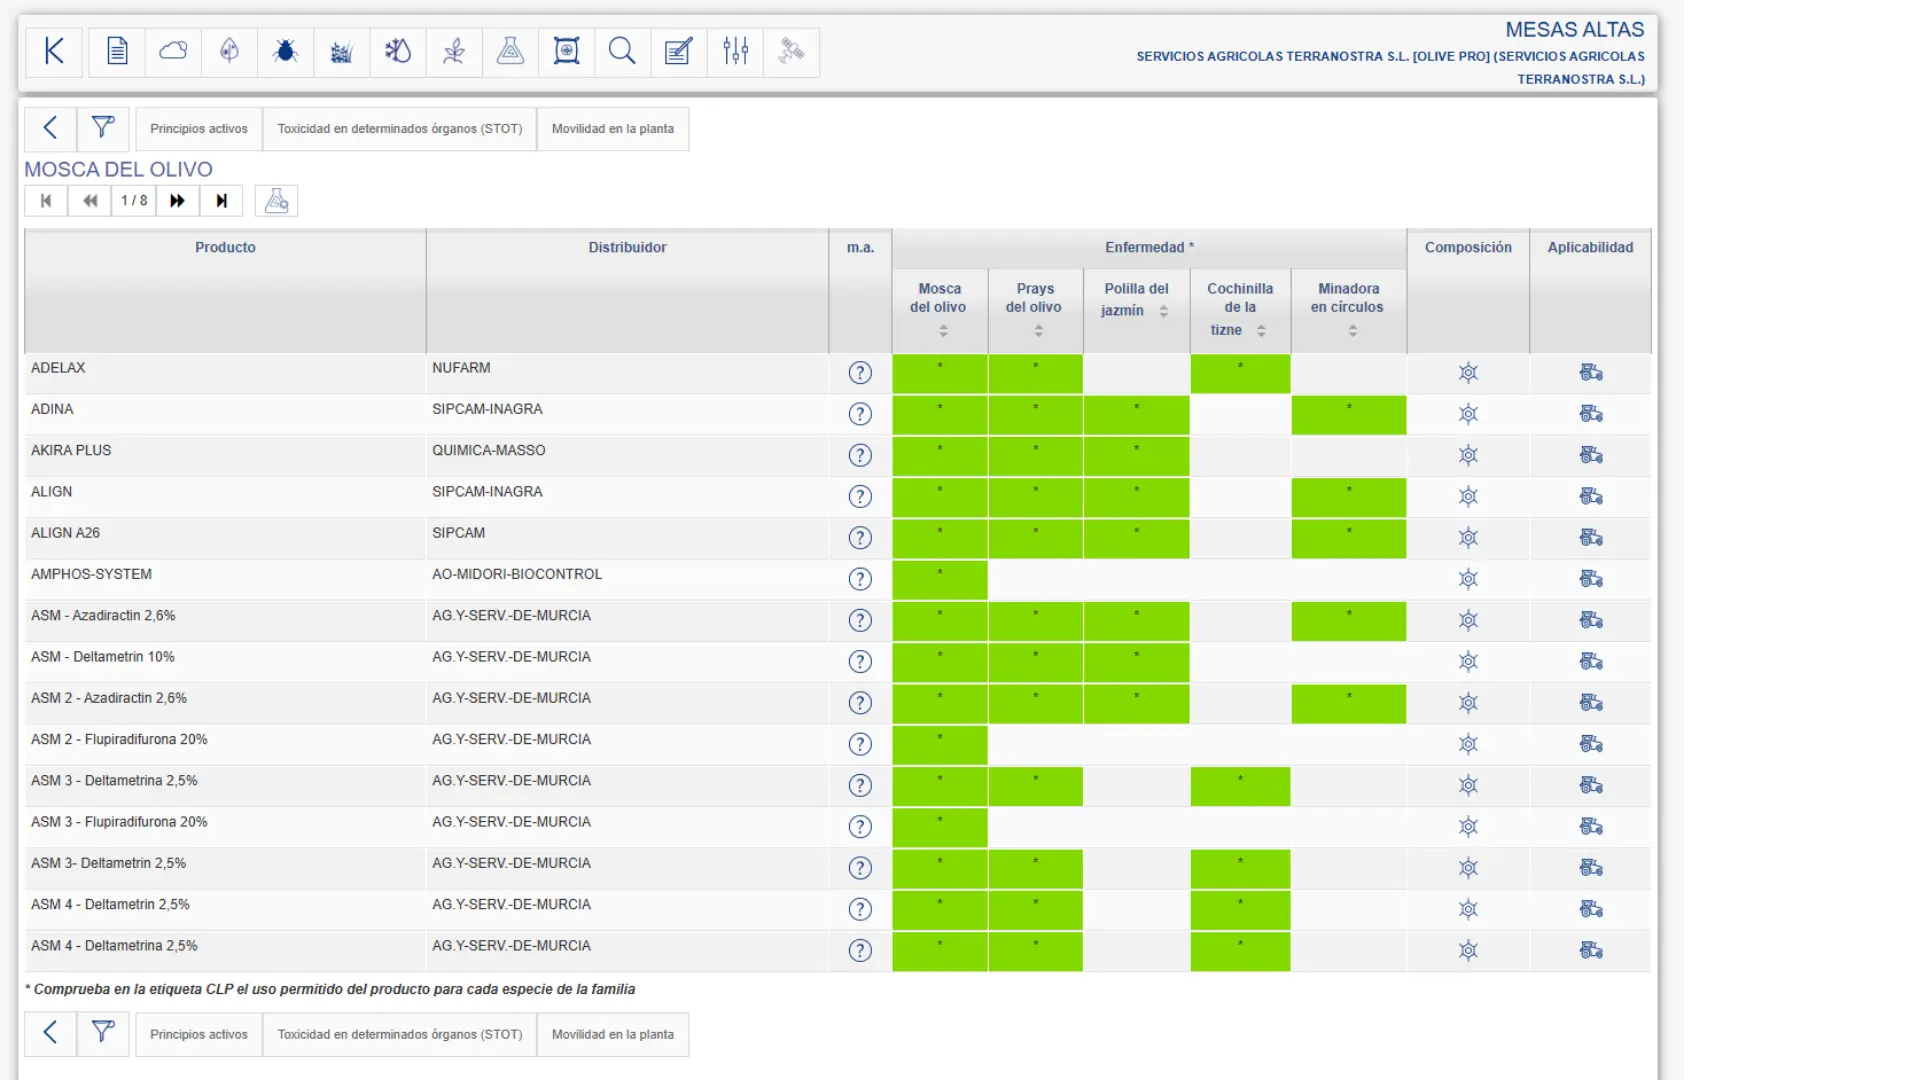Open composition icon for ALIGN A26
Viewport: 1920px width, 1080px height.
point(1468,538)
